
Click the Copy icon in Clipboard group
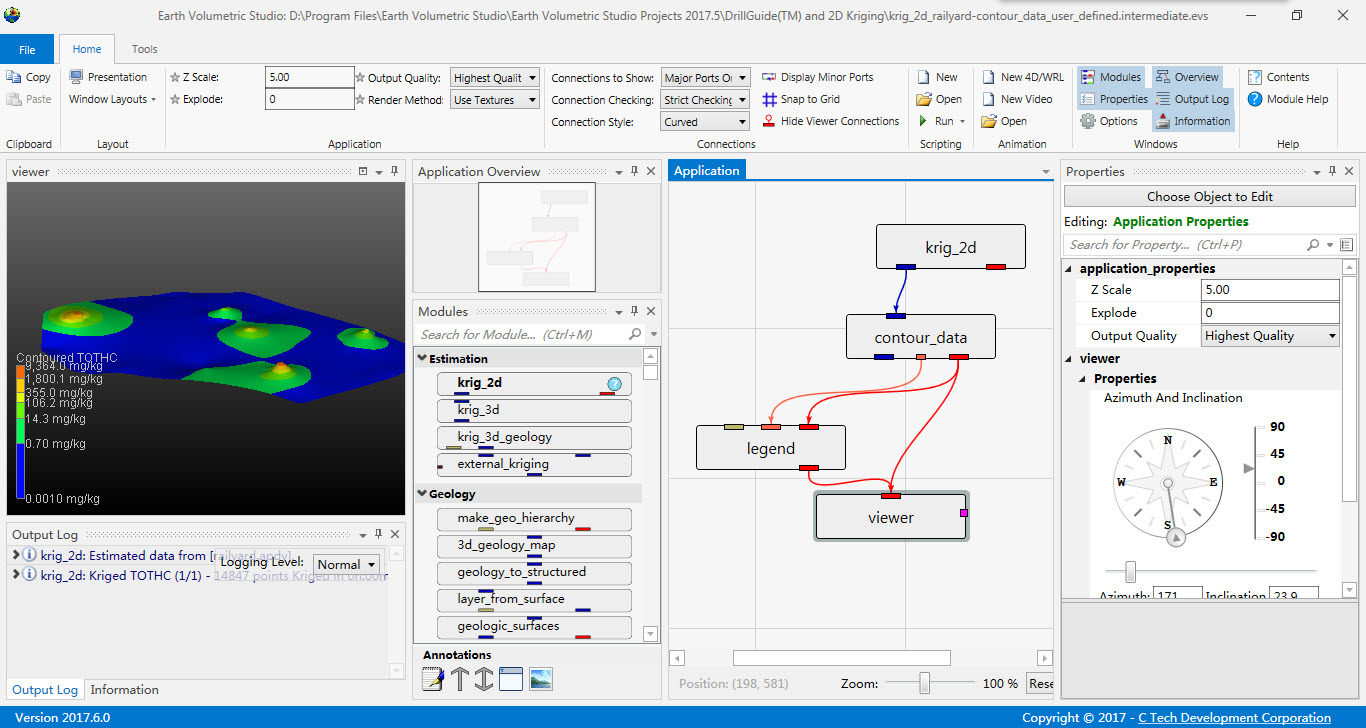(x=14, y=77)
